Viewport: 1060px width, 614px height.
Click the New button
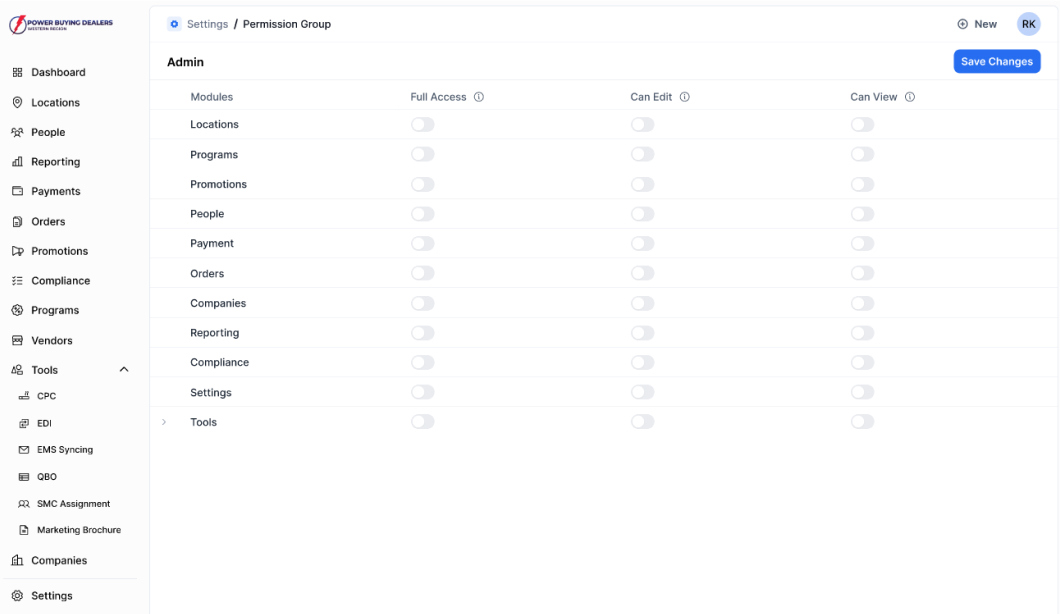click(977, 23)
